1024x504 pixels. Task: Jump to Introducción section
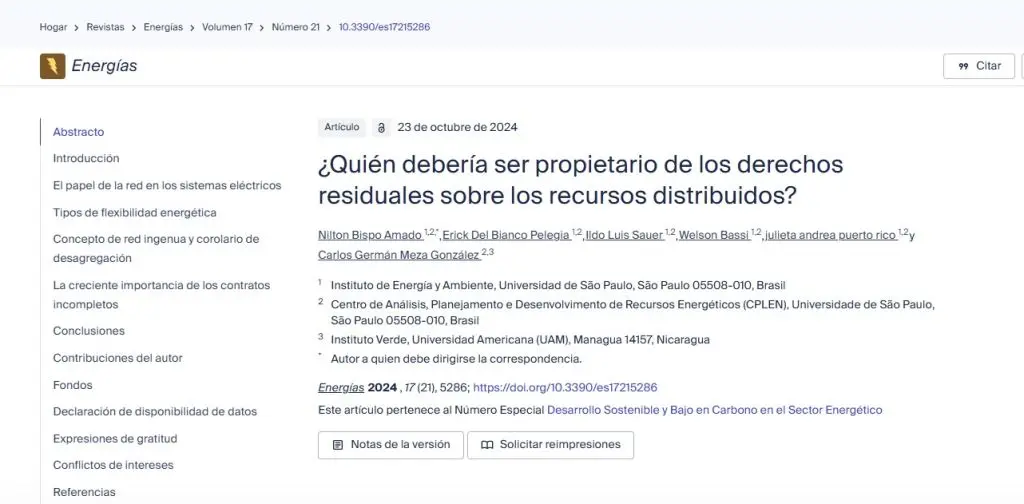click(x=86, y=158)
